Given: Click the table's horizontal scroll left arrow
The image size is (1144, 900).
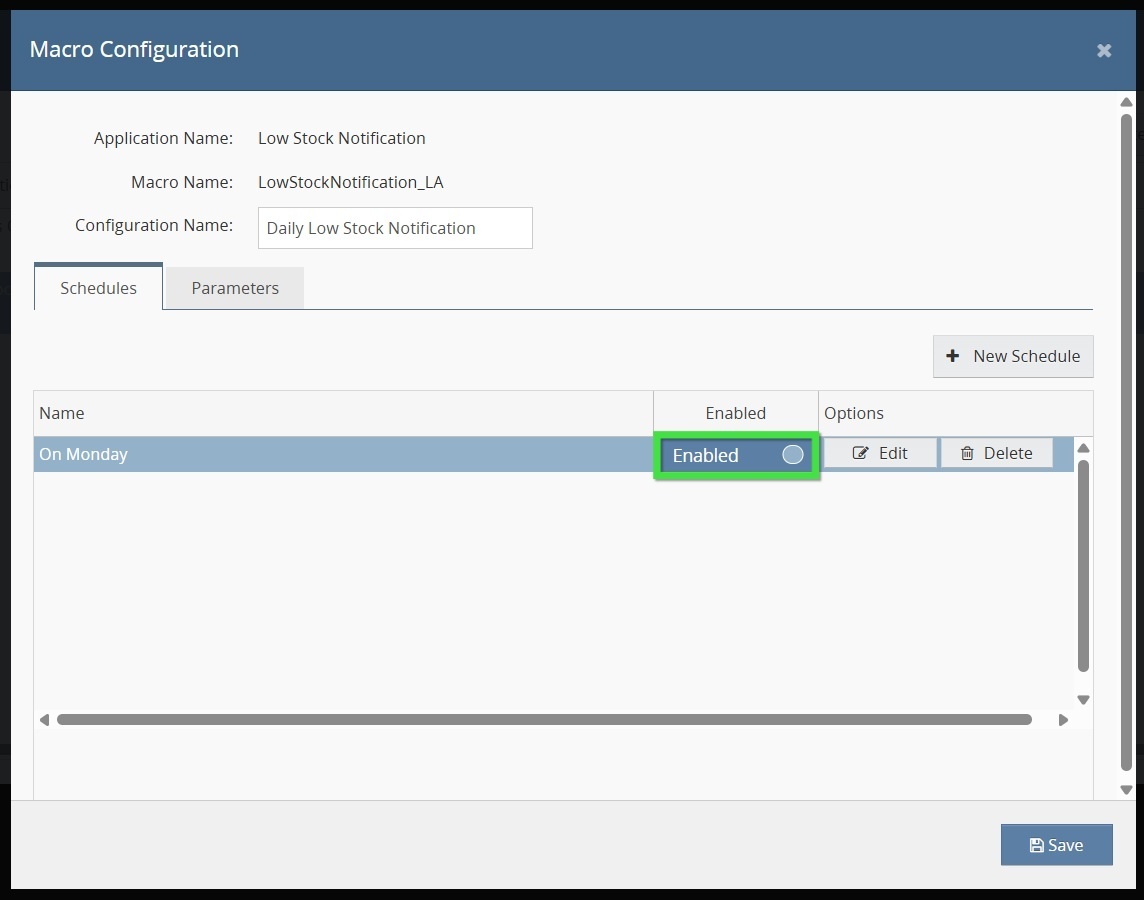Looking at the screenshot, I should [44, 720].
